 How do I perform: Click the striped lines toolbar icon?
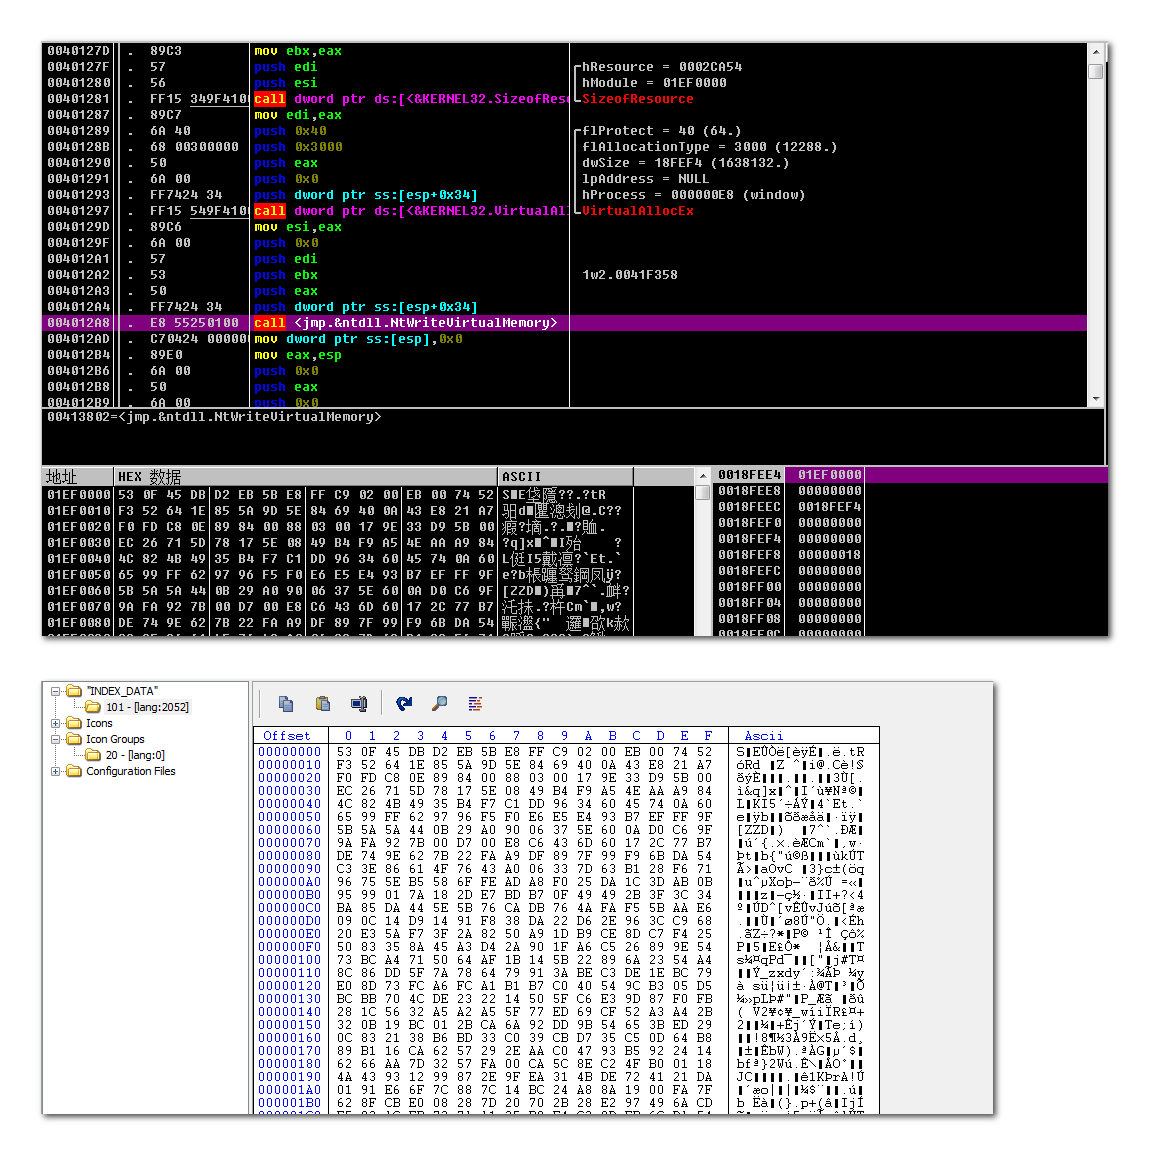tap(475, 704)
